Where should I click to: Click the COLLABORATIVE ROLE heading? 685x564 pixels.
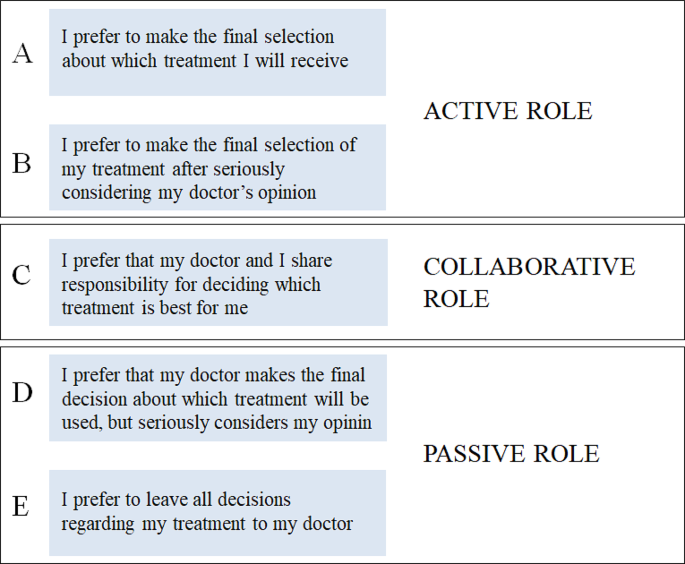tap(528, 282)
